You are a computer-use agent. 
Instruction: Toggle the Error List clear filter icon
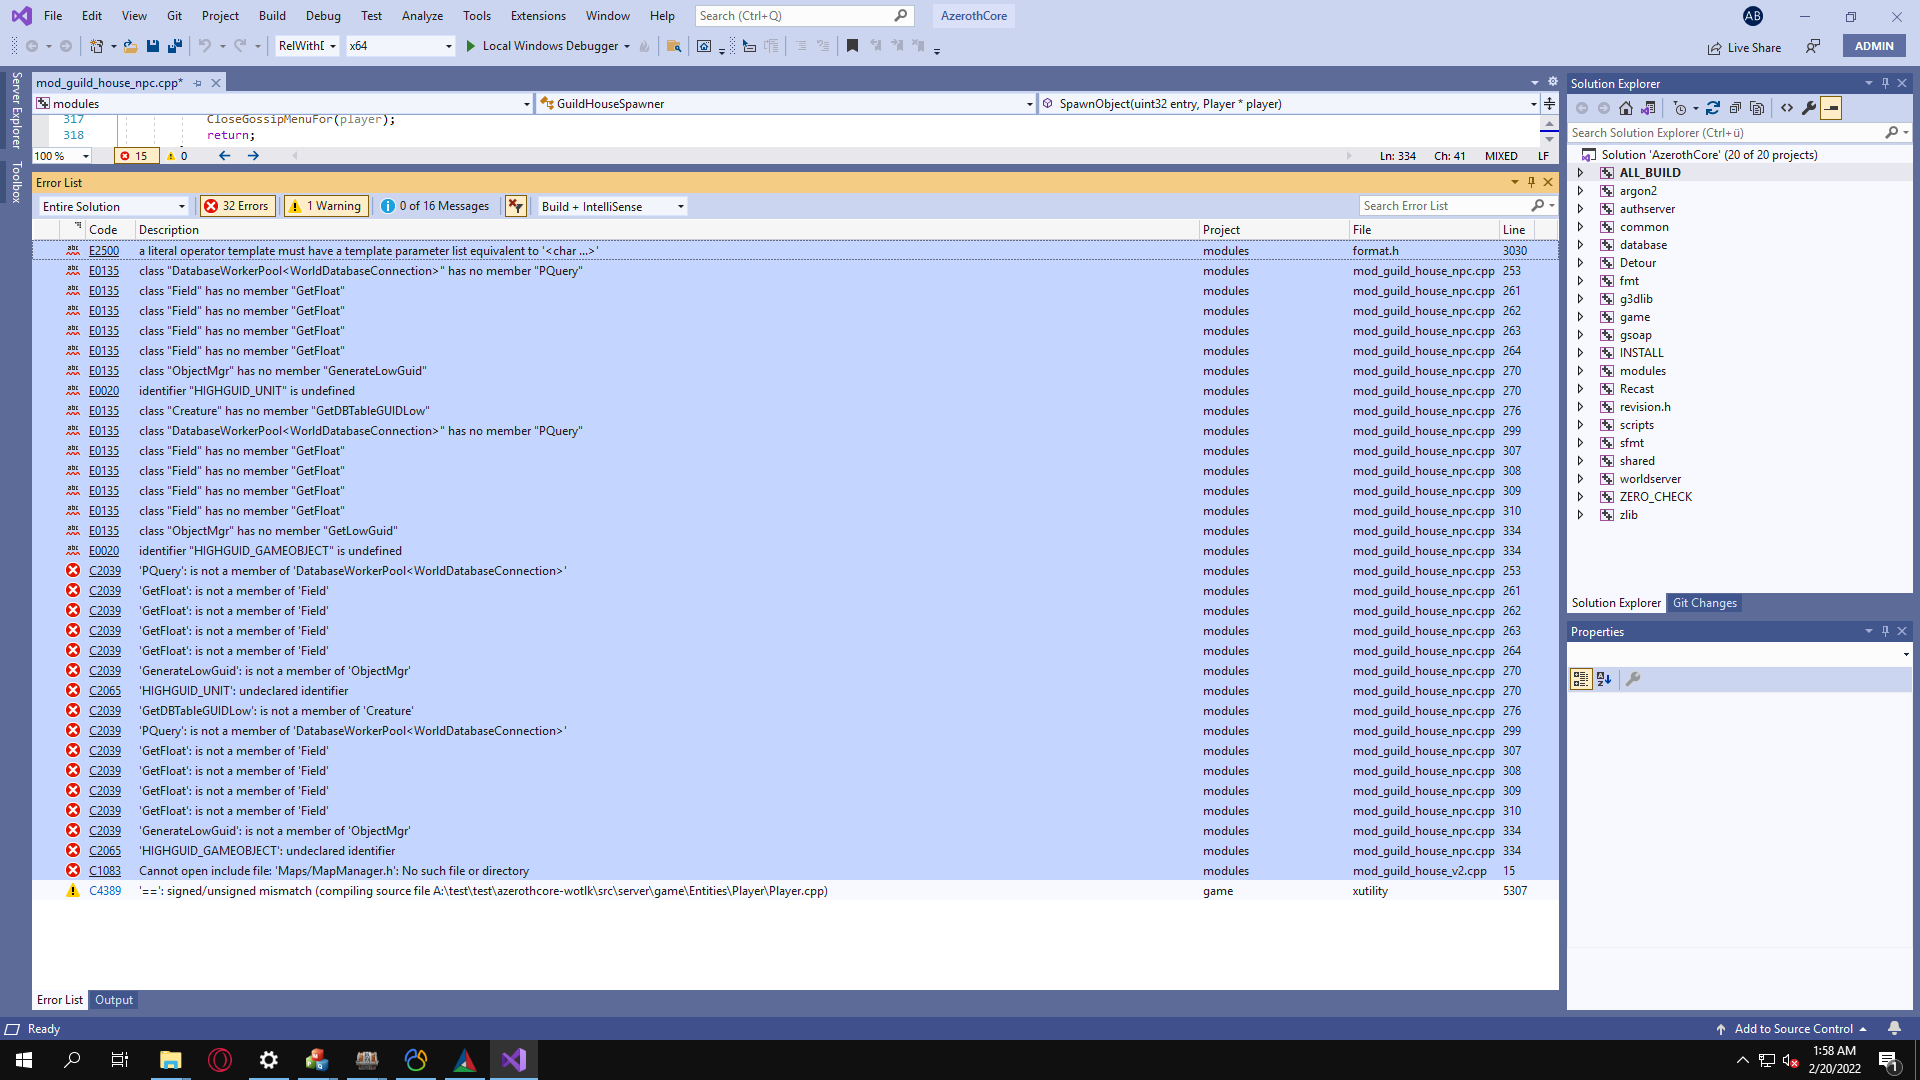click(516, 206)
